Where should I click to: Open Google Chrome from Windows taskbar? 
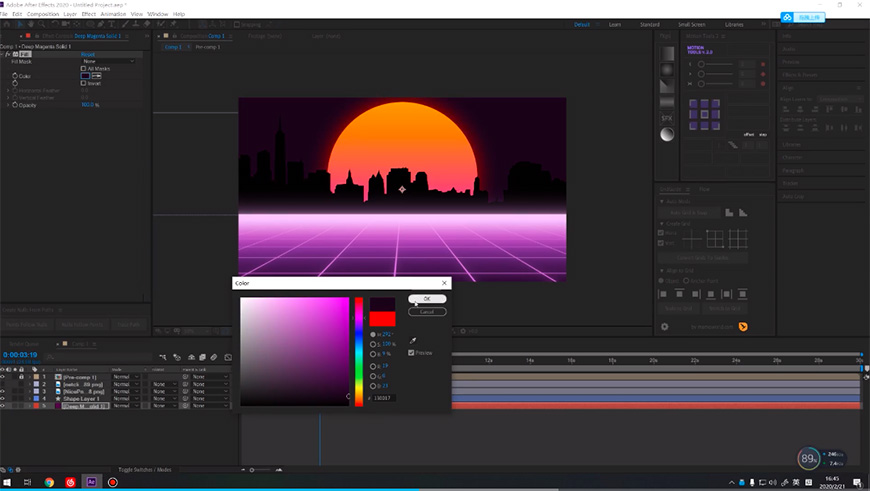tap(49, 482)
